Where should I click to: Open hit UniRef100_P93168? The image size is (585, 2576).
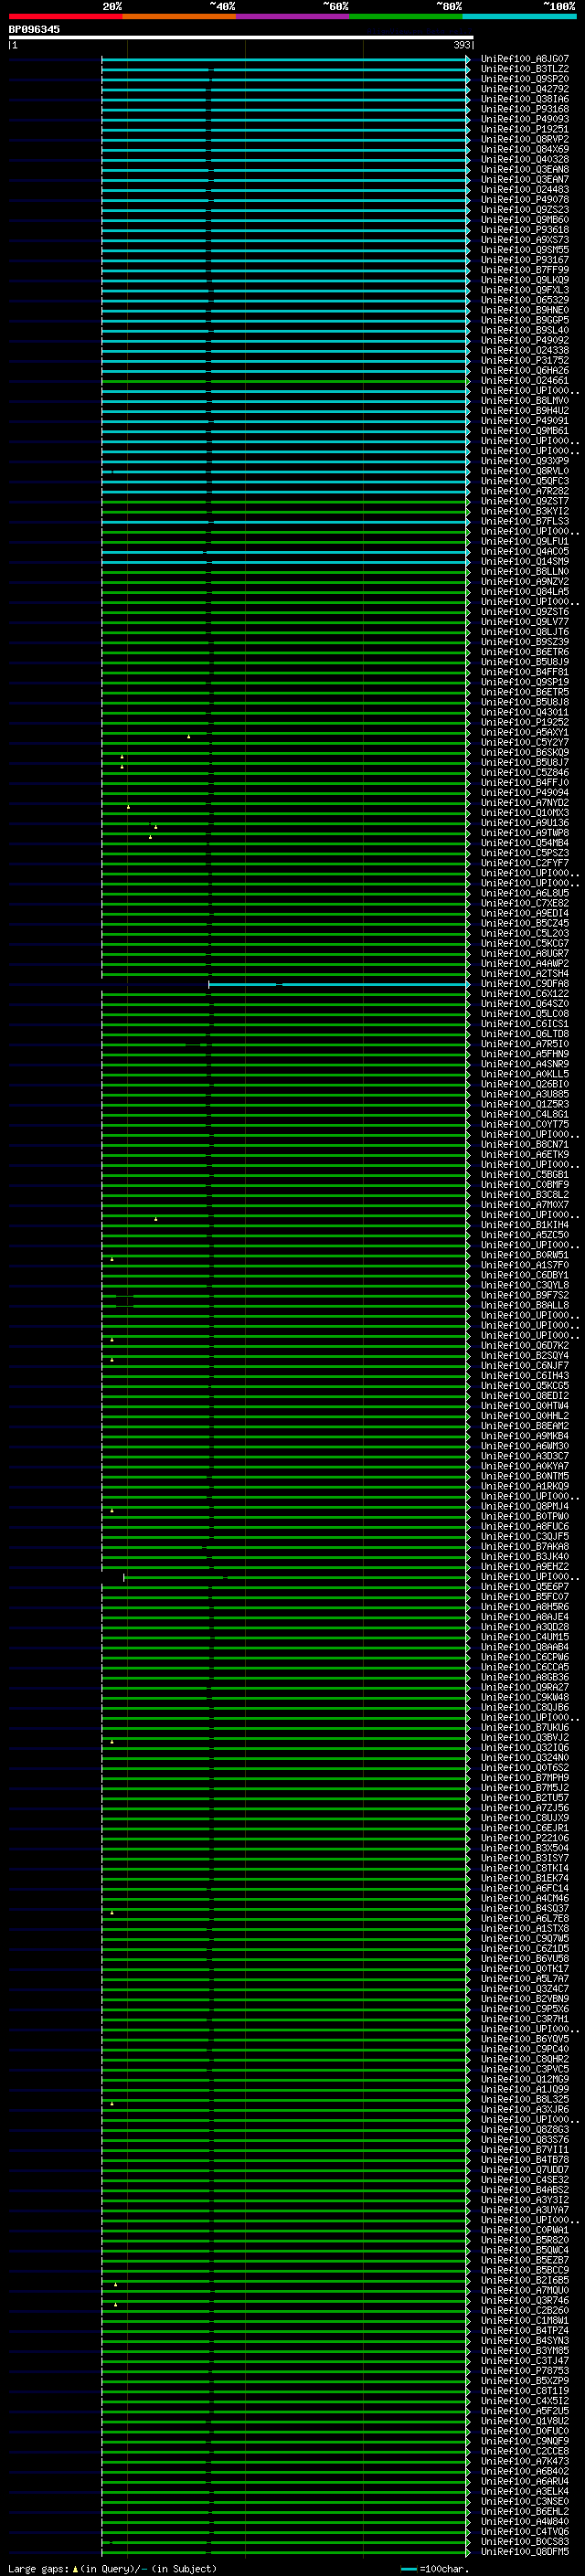[524, 109]
